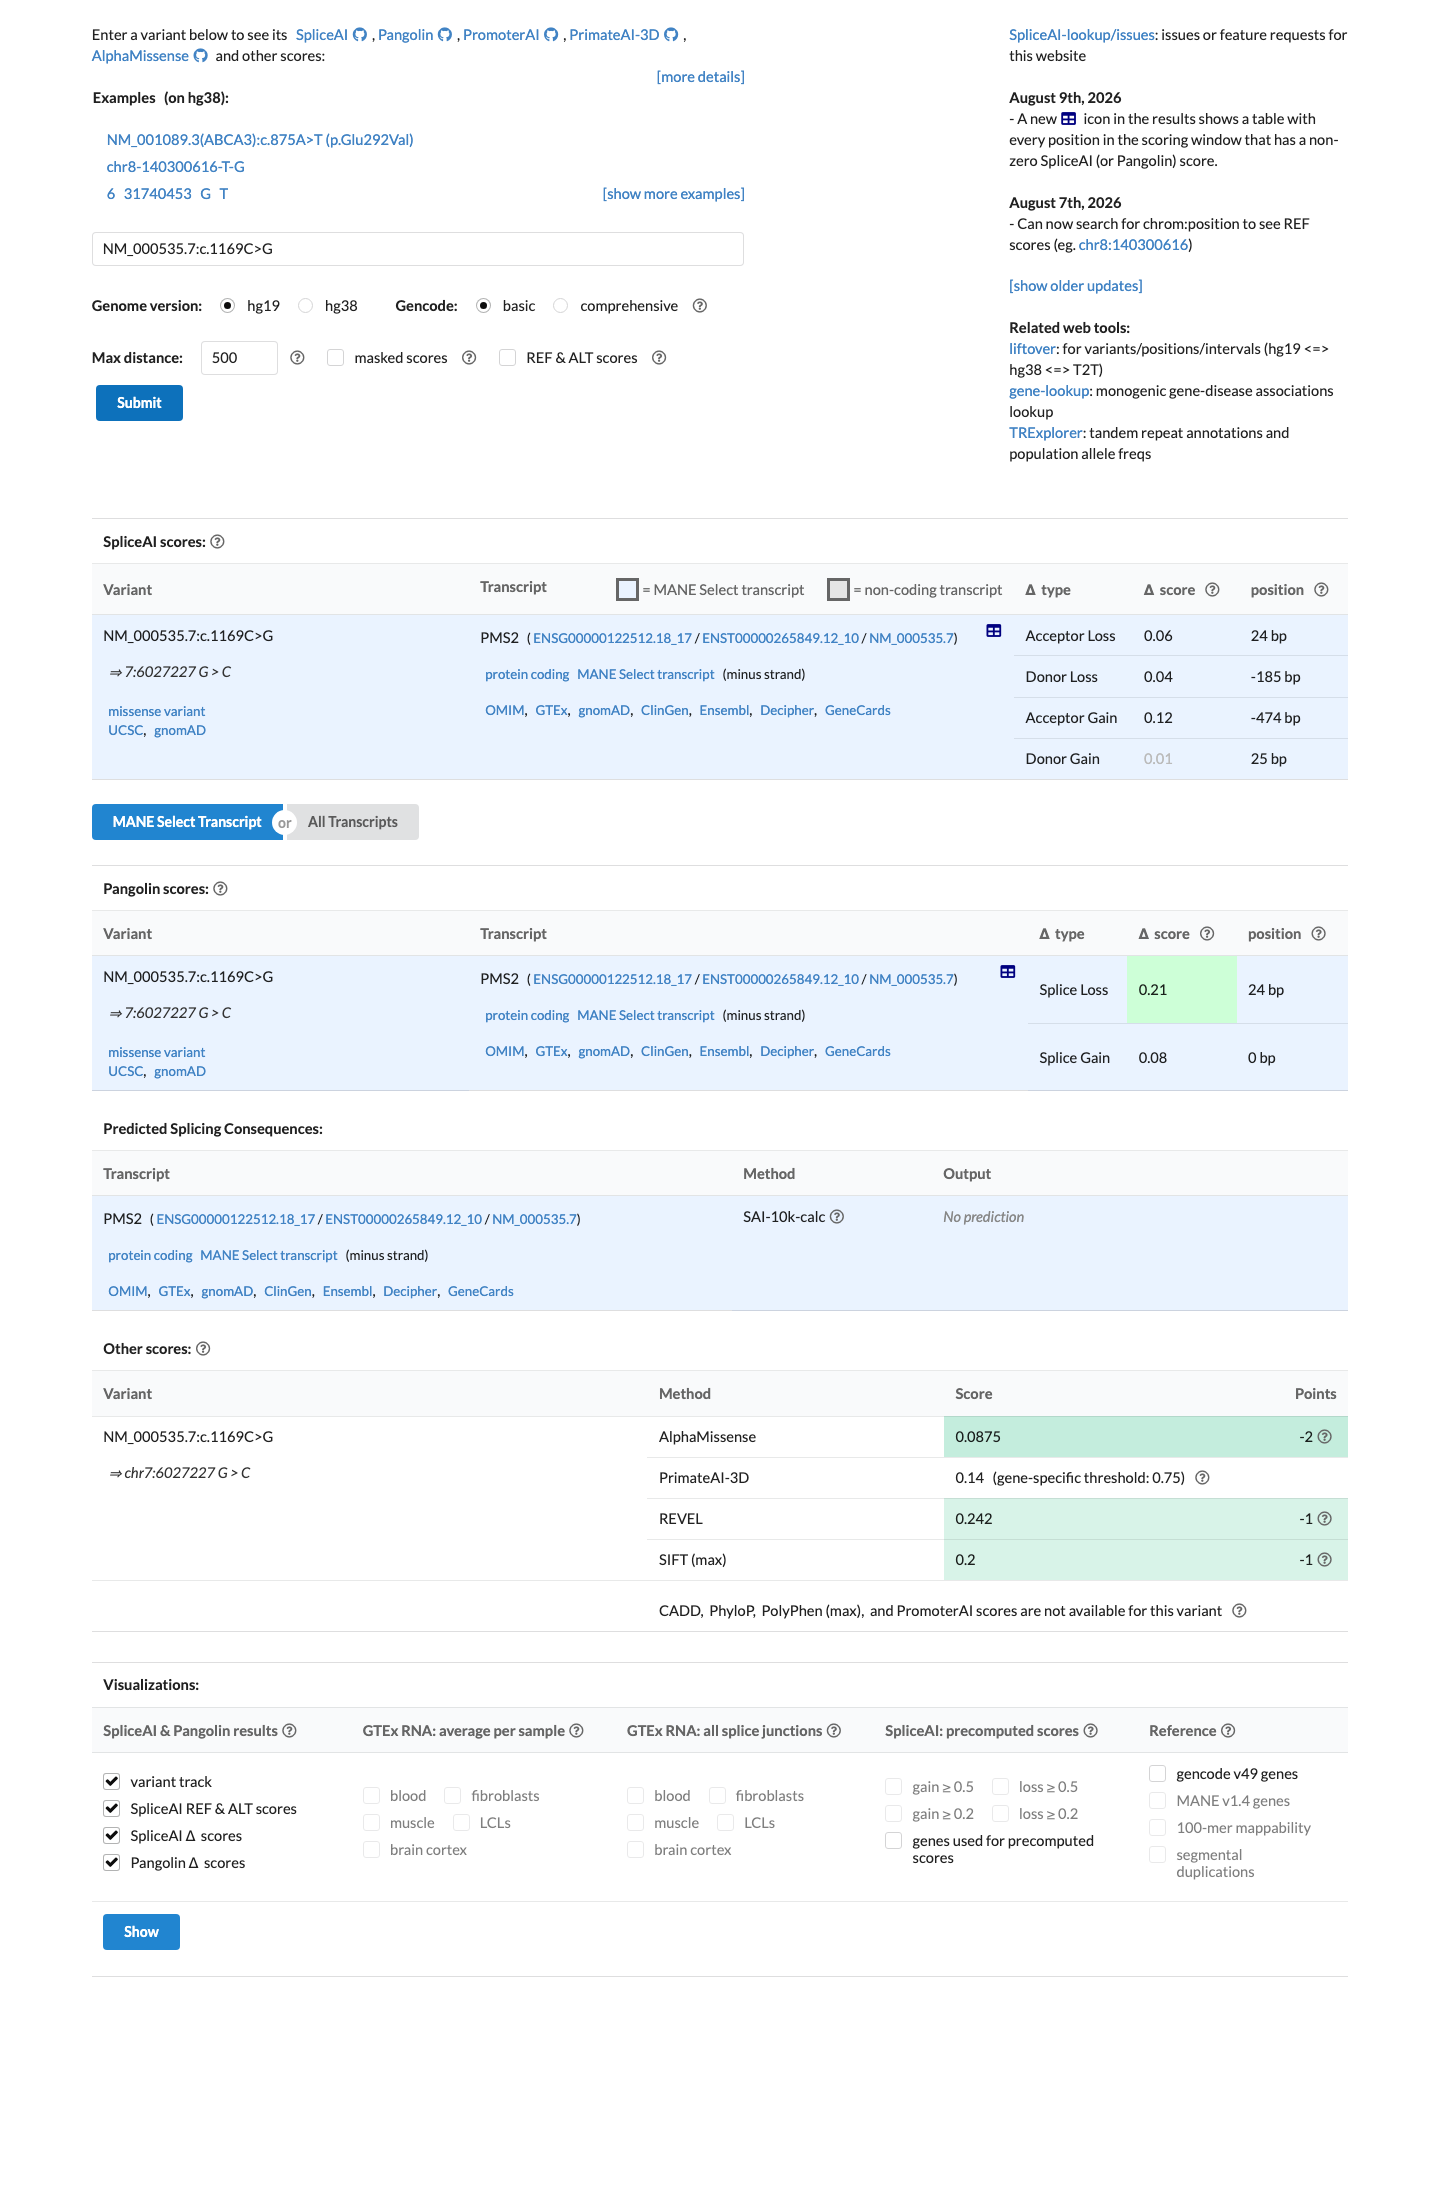Viewport: 1454px width, 2200px height.
Task: Check genes used for precomputed scores
Action: (894, 1841)
